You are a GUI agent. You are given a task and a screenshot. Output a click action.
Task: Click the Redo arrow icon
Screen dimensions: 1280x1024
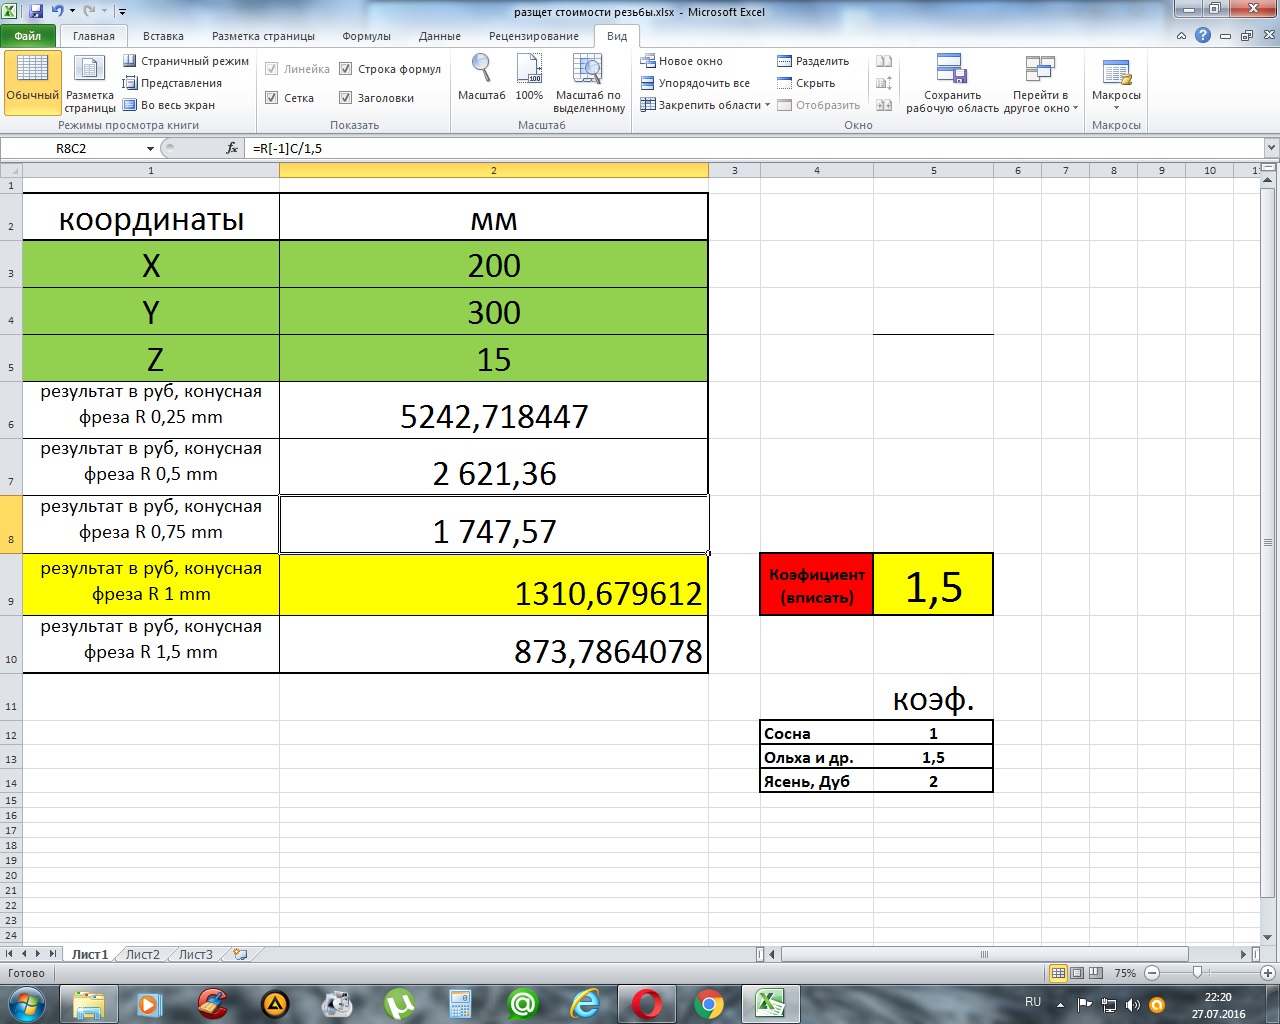(90, 11)
